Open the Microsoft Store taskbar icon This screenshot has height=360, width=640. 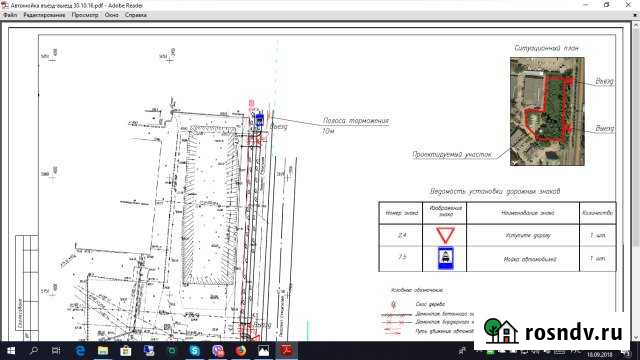click(126, 351)
